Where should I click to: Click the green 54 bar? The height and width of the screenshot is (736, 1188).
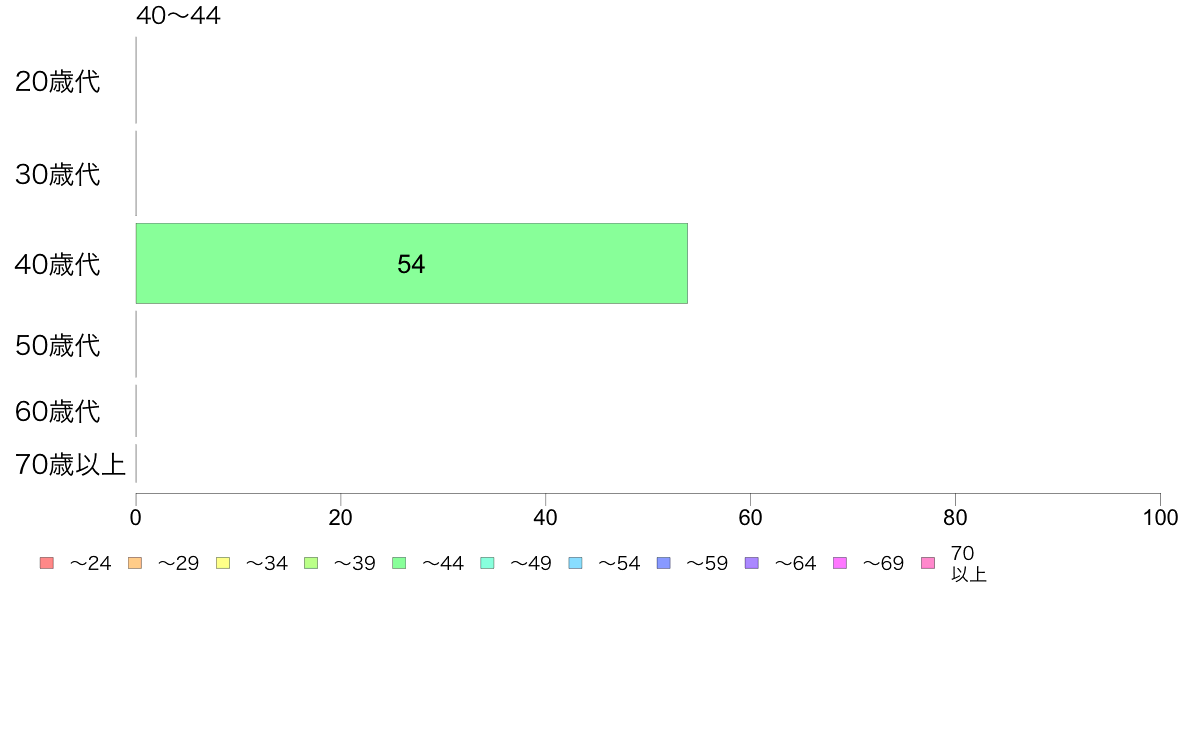[x=411, y=264]
